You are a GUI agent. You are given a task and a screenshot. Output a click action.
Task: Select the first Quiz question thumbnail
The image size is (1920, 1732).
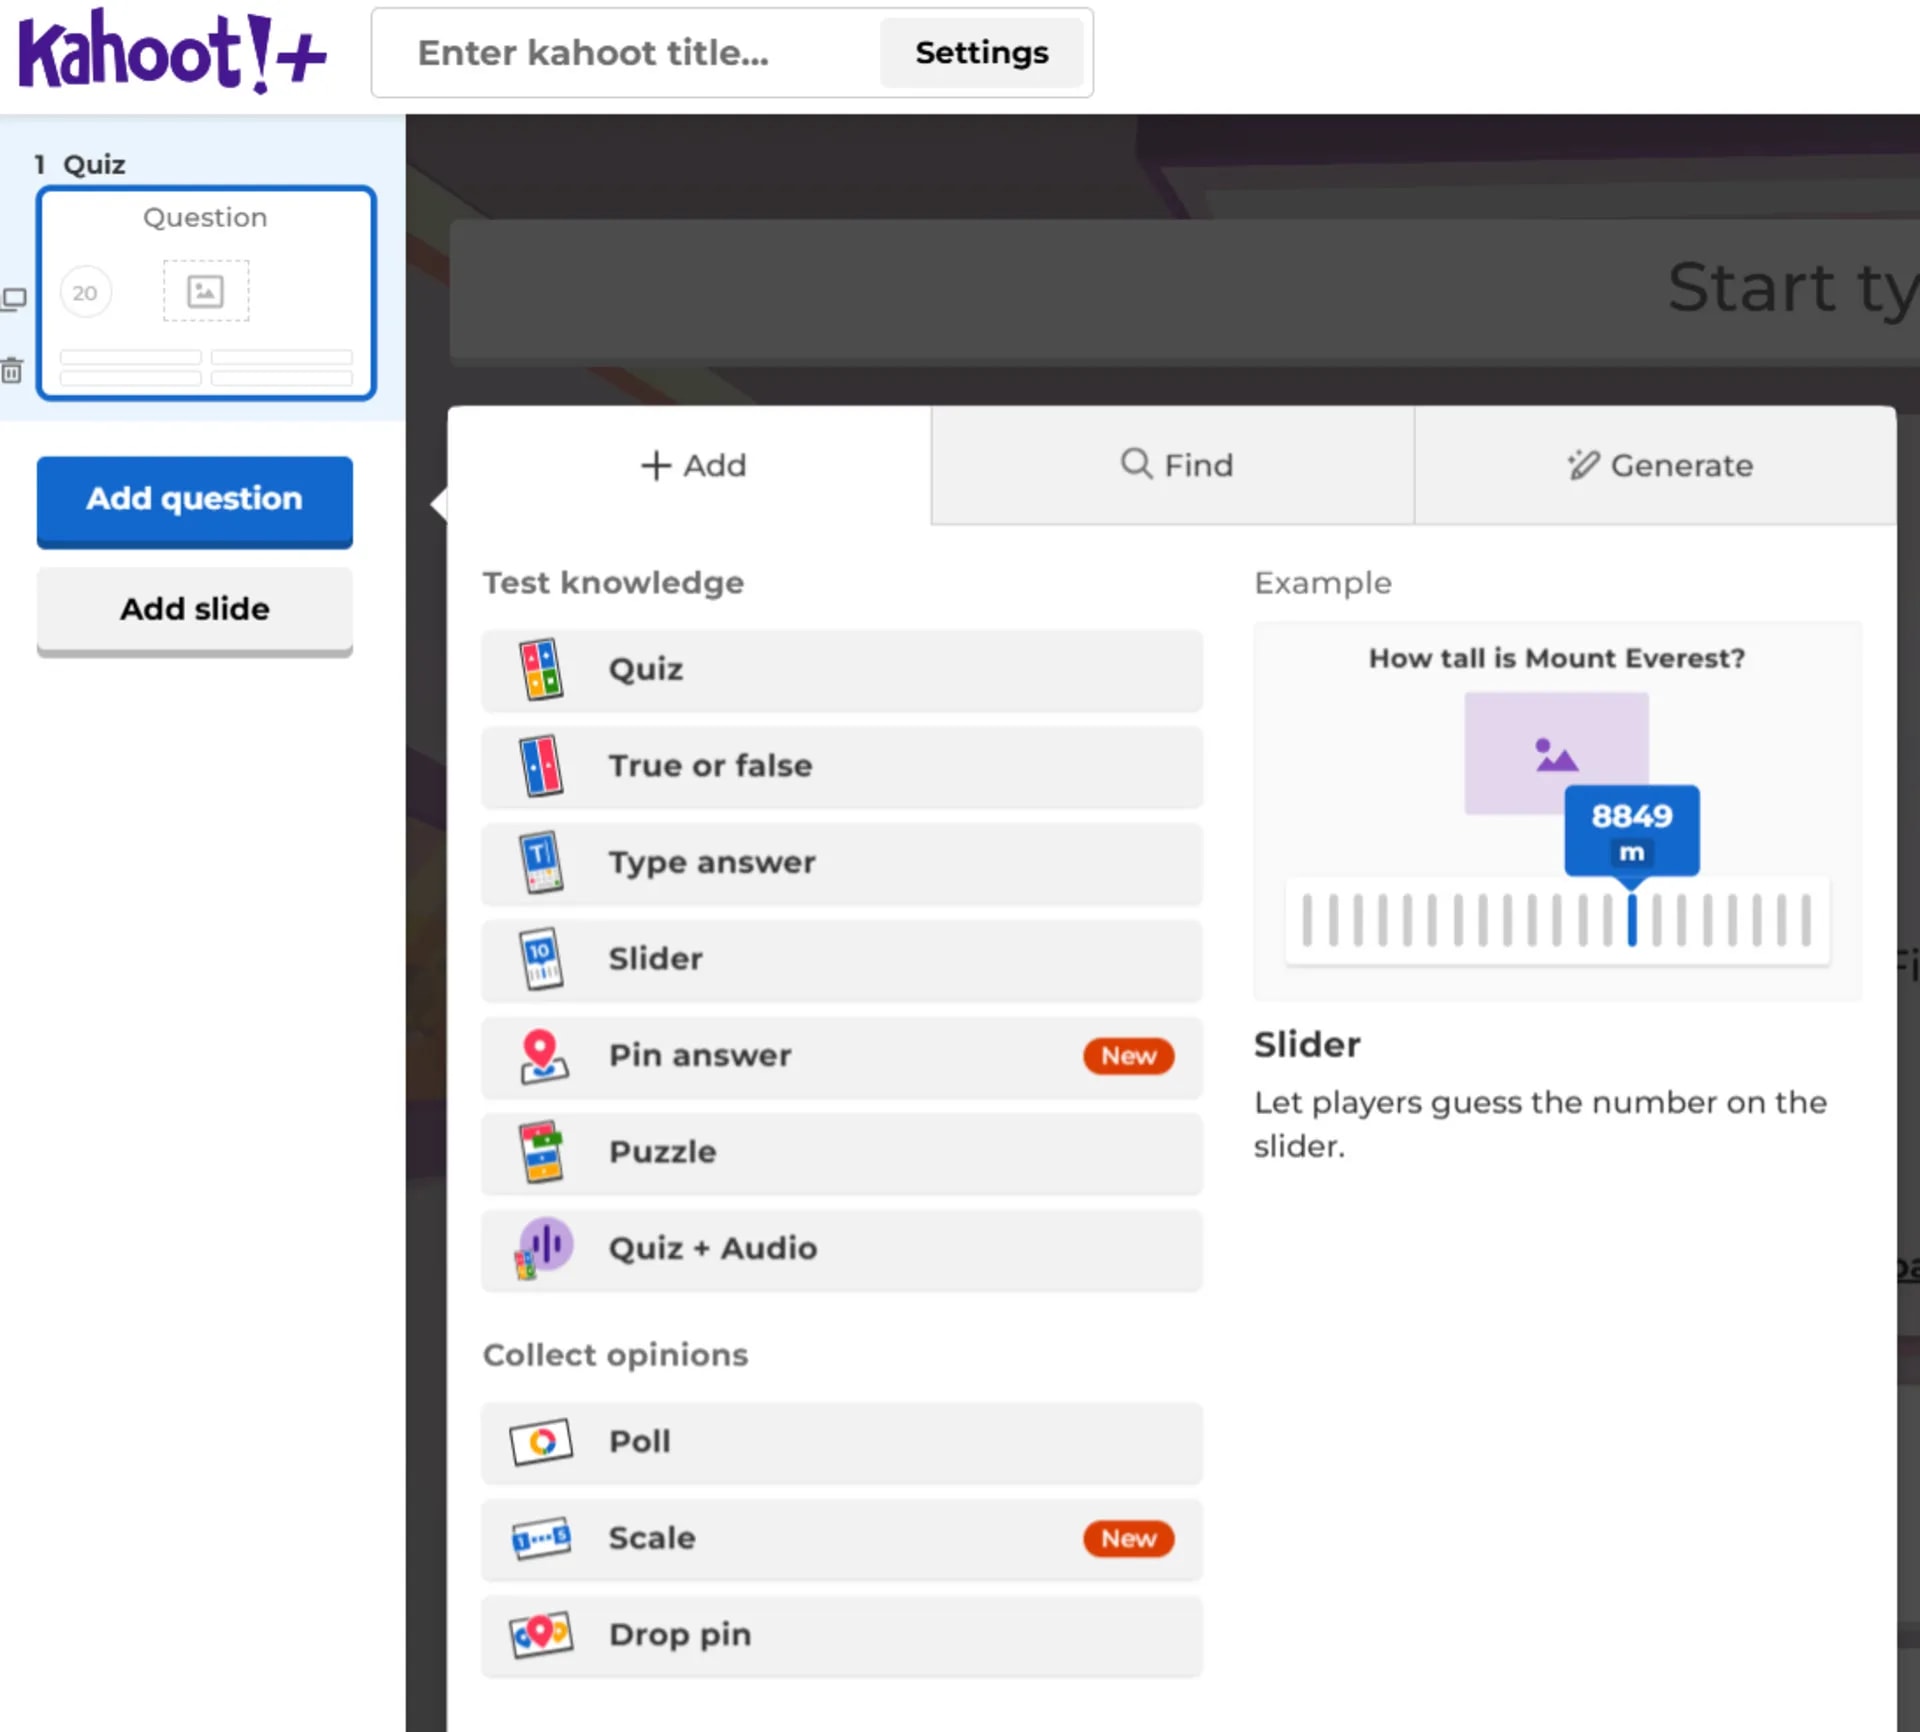(206, 293)
